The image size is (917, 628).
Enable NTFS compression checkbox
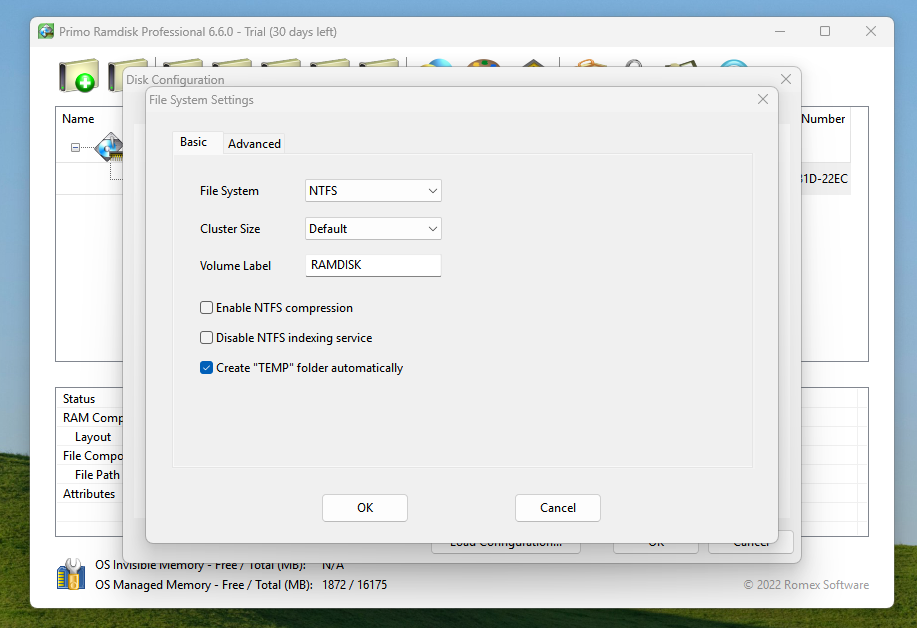207,308
